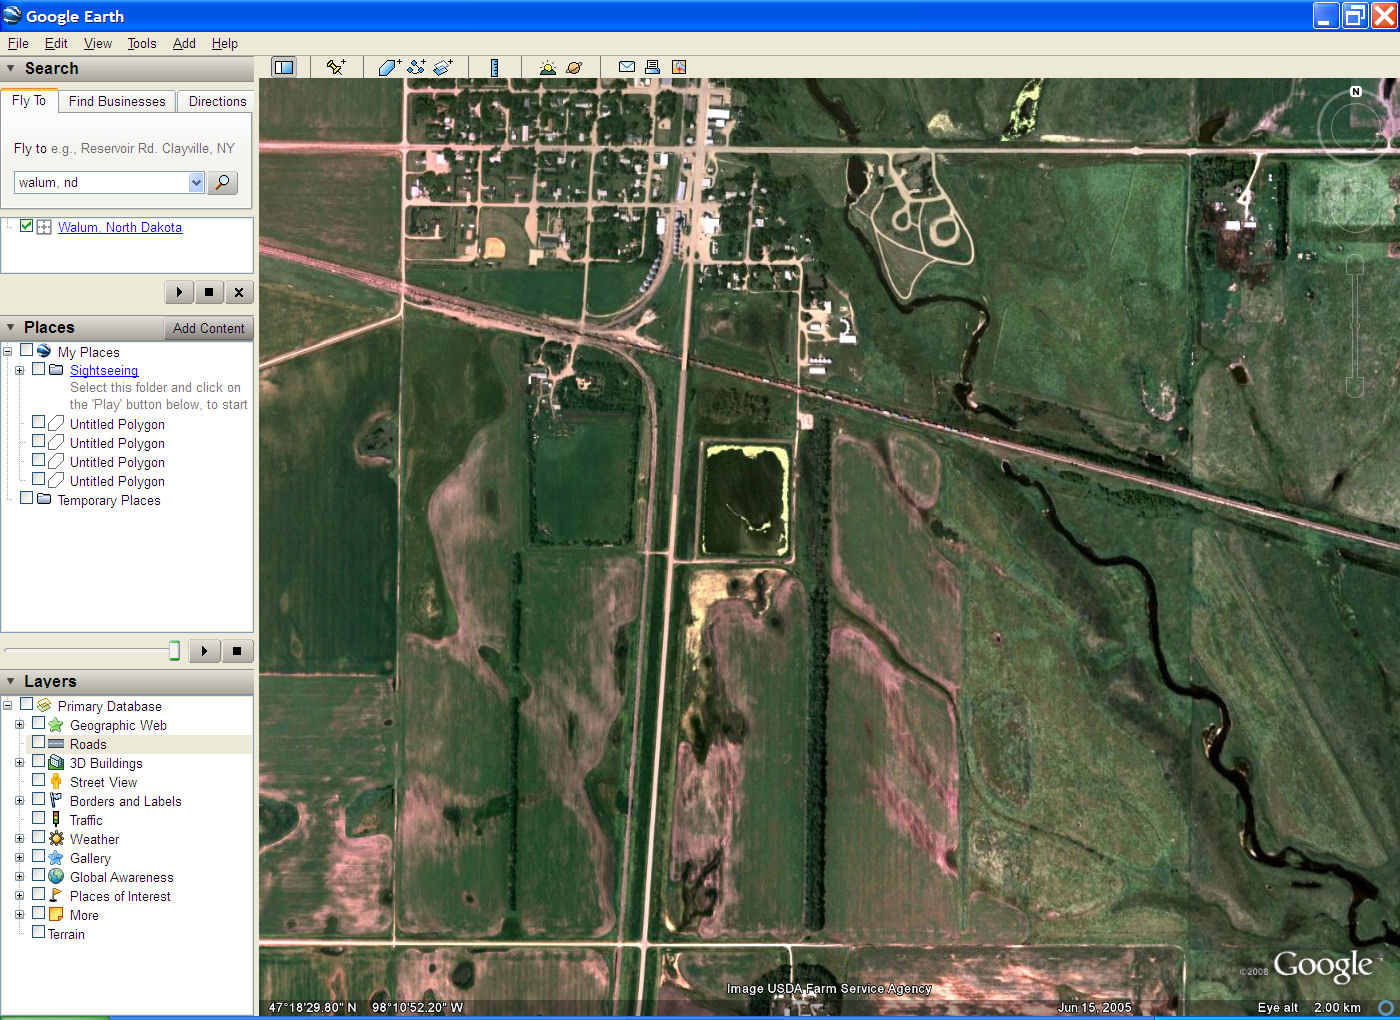The image size is (1400, 1020).
Task: Uncheck the Walum, North Dakota result checkbox
Action: point(26,226)
